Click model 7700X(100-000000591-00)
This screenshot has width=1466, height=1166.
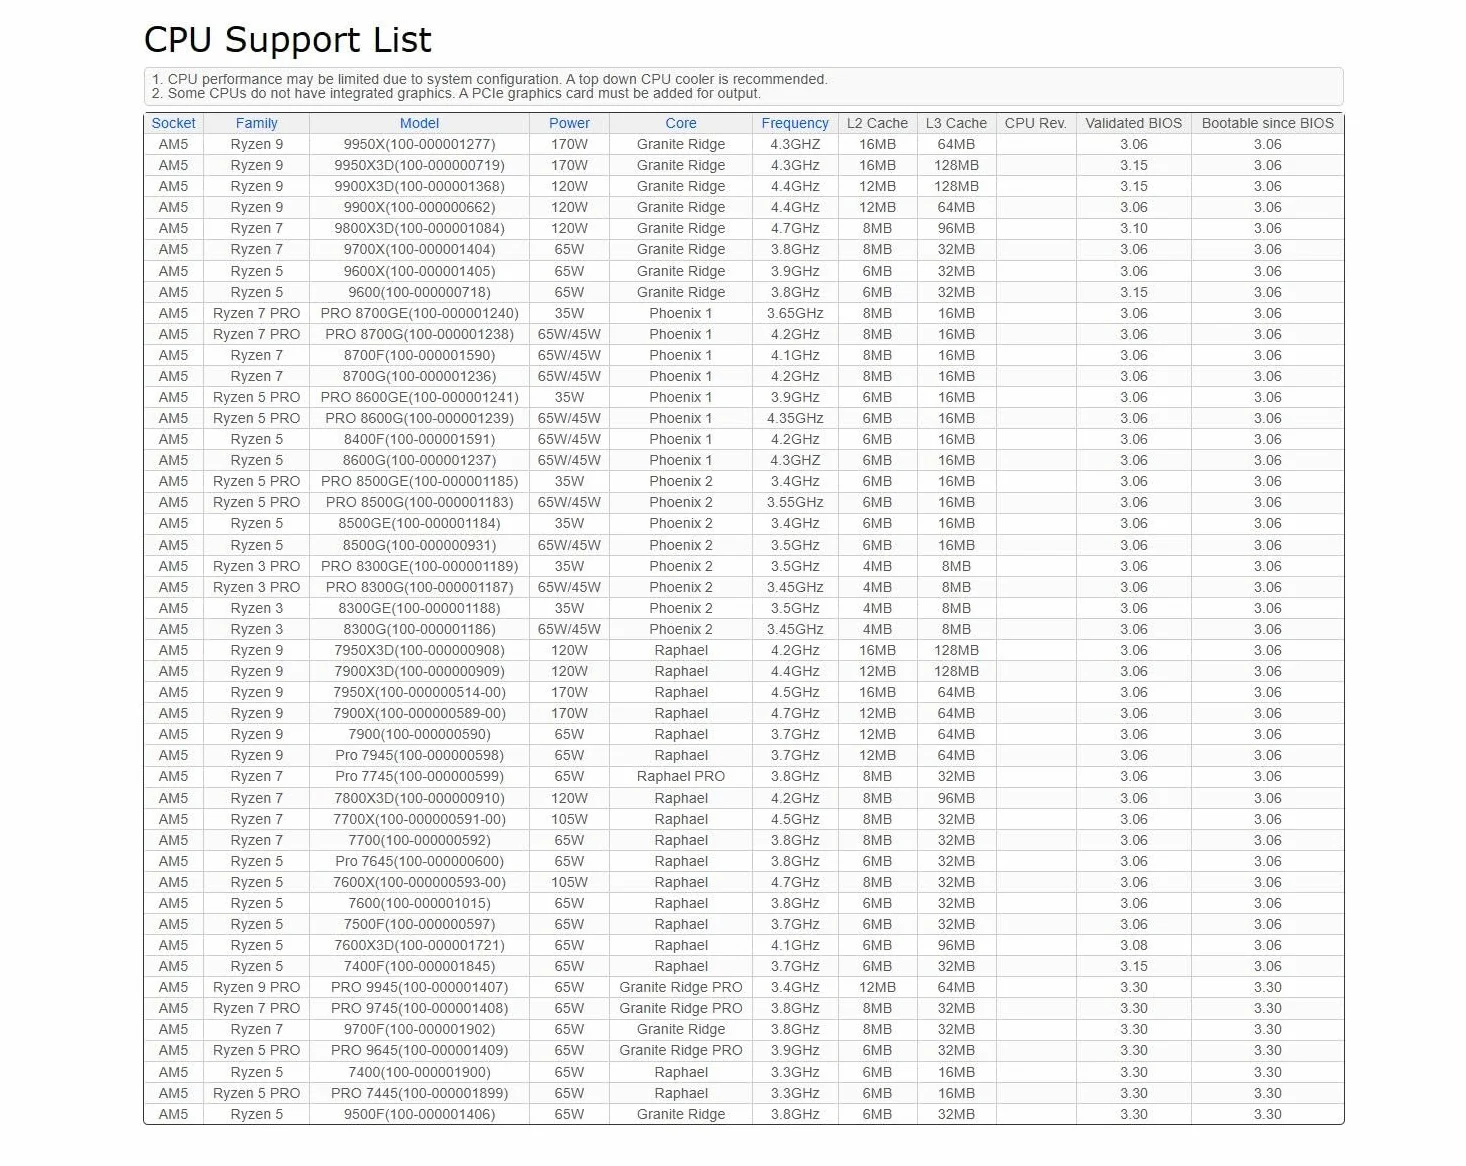(419, 819)
